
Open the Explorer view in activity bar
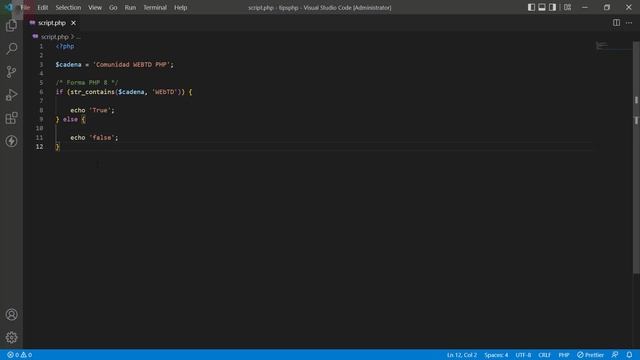[x=11, y=26]
